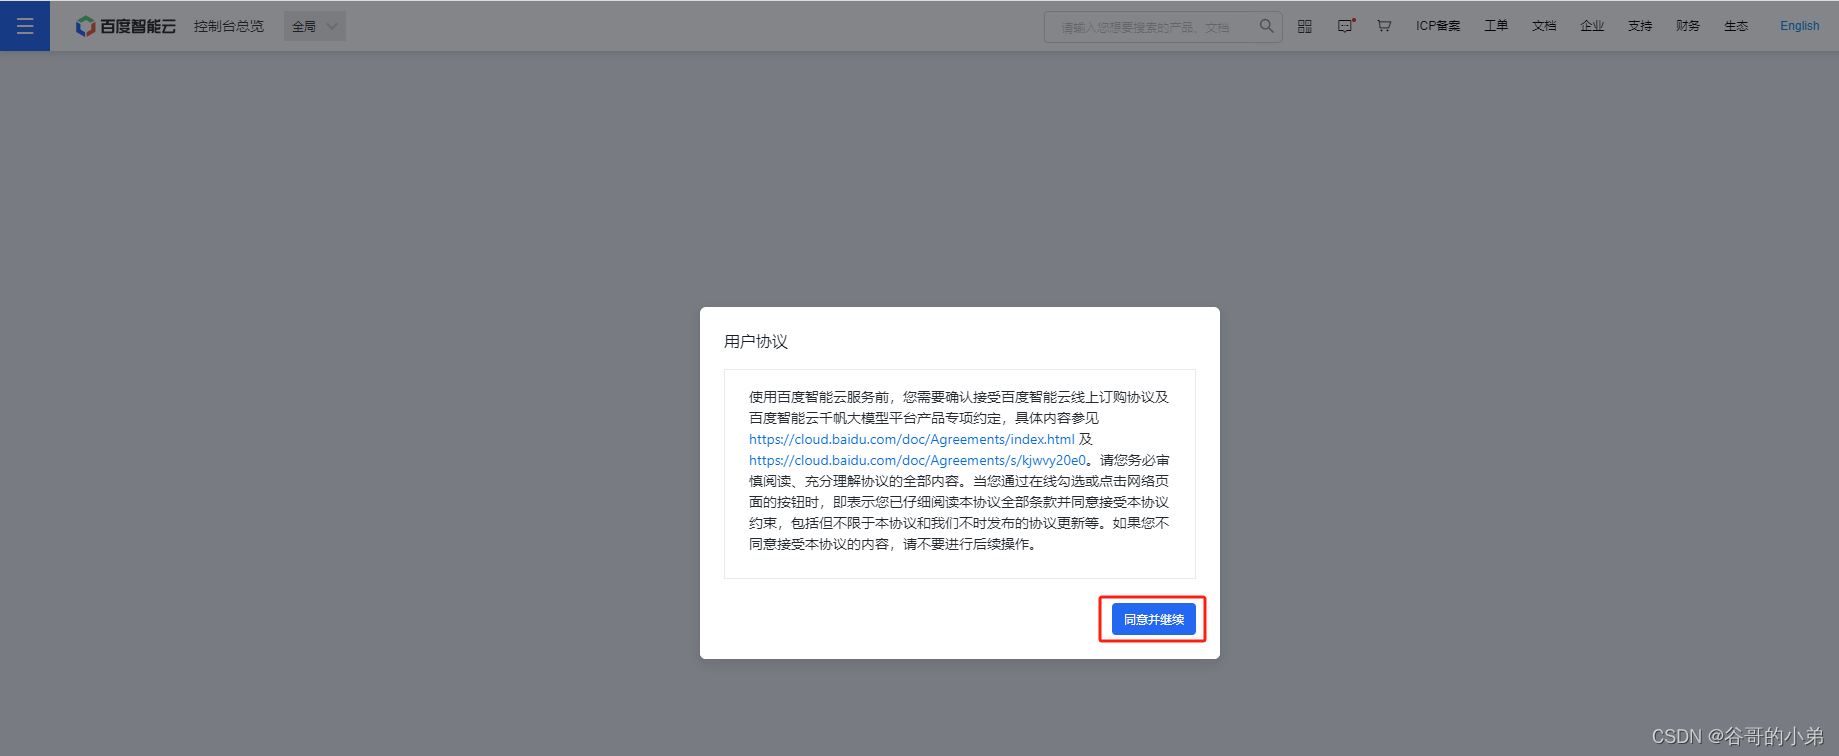Image resolution: width=1839 pixels, height=756 pixels.
Task: Open the messages notification icon
Action: (x=1345, y=26)
